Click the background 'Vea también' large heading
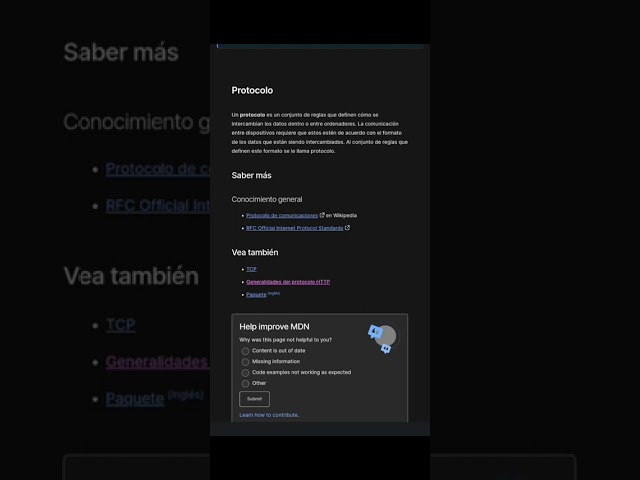Image resolution: width=640 pixels, height=480 pixels. click(x=131, y=276)
